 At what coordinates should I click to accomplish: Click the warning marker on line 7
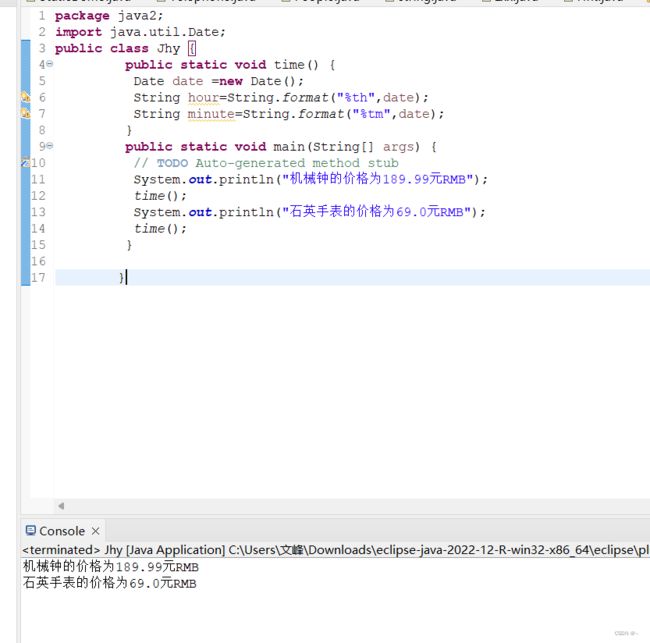click(26, 114)
